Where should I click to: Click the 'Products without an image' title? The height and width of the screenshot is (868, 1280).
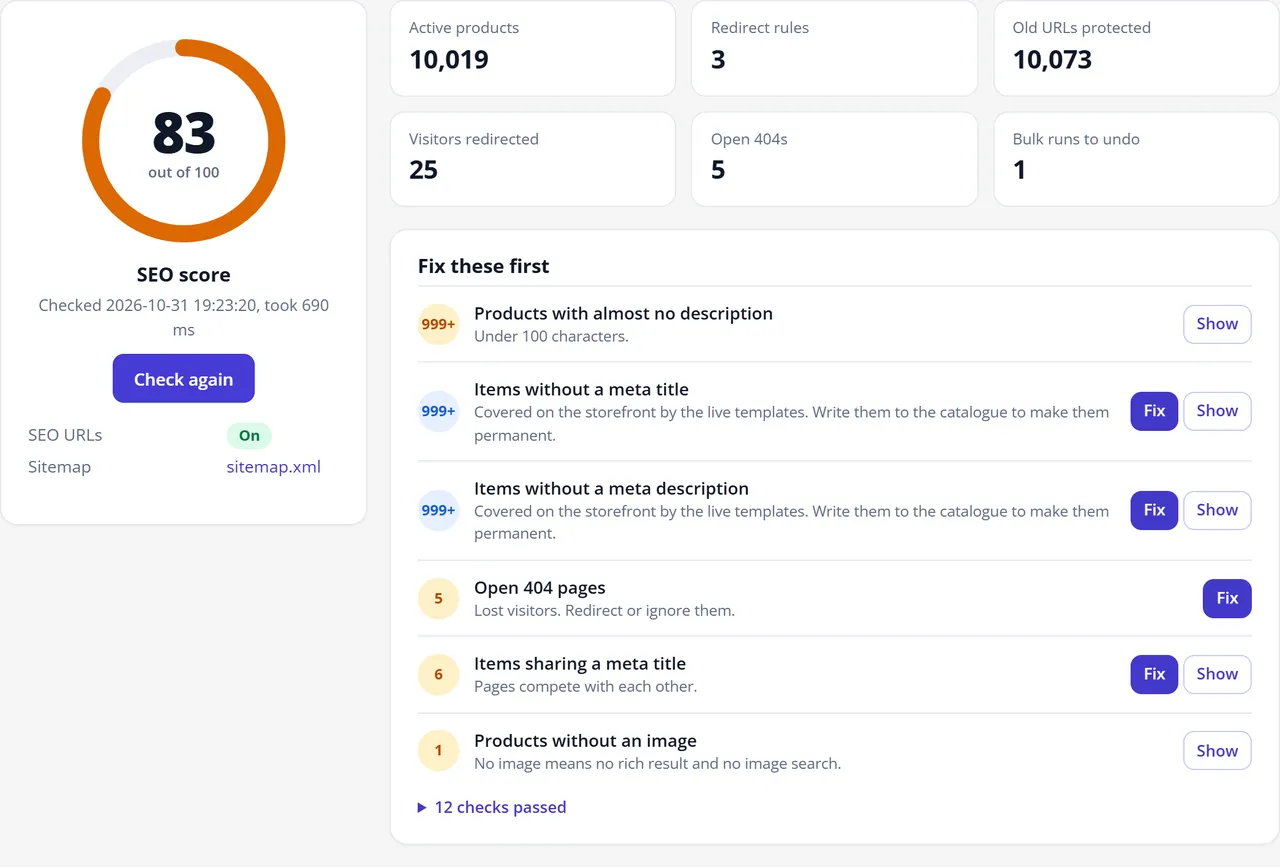[x=585, y=740]
